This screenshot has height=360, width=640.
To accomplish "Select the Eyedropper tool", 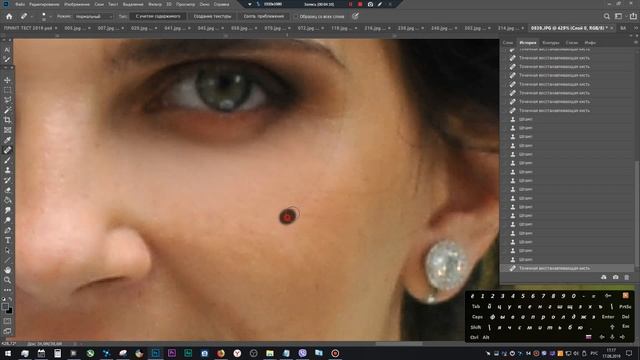I will tap(7, 140).
